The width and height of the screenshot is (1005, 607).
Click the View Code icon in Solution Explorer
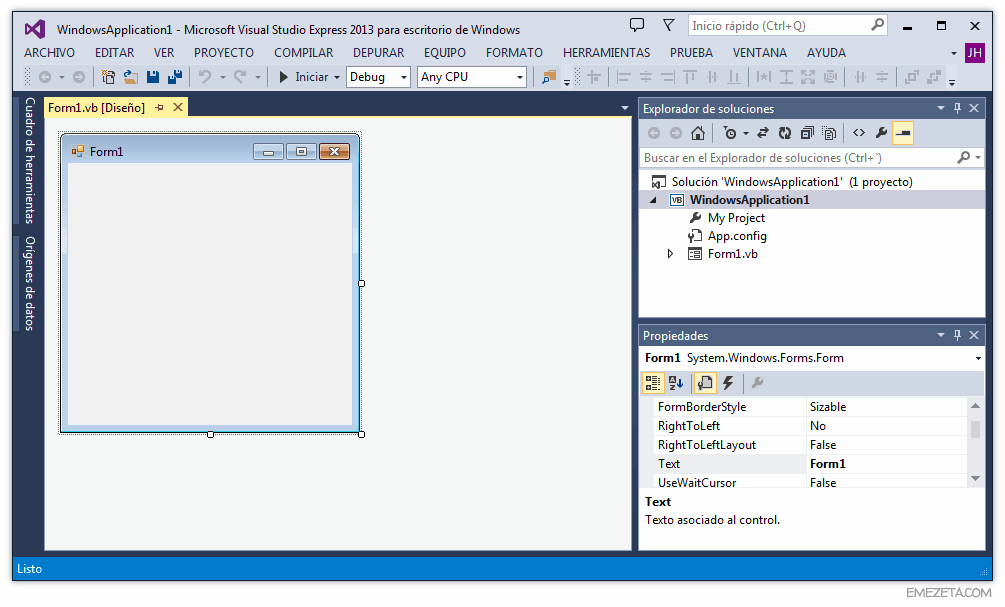(x=859, y=133)
